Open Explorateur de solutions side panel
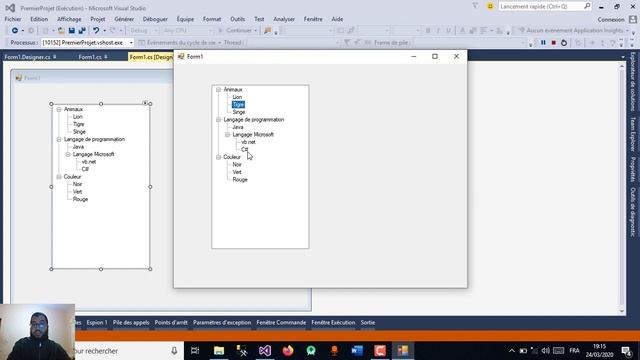This screenshot has width=640, height=360. tap(633, 82)
